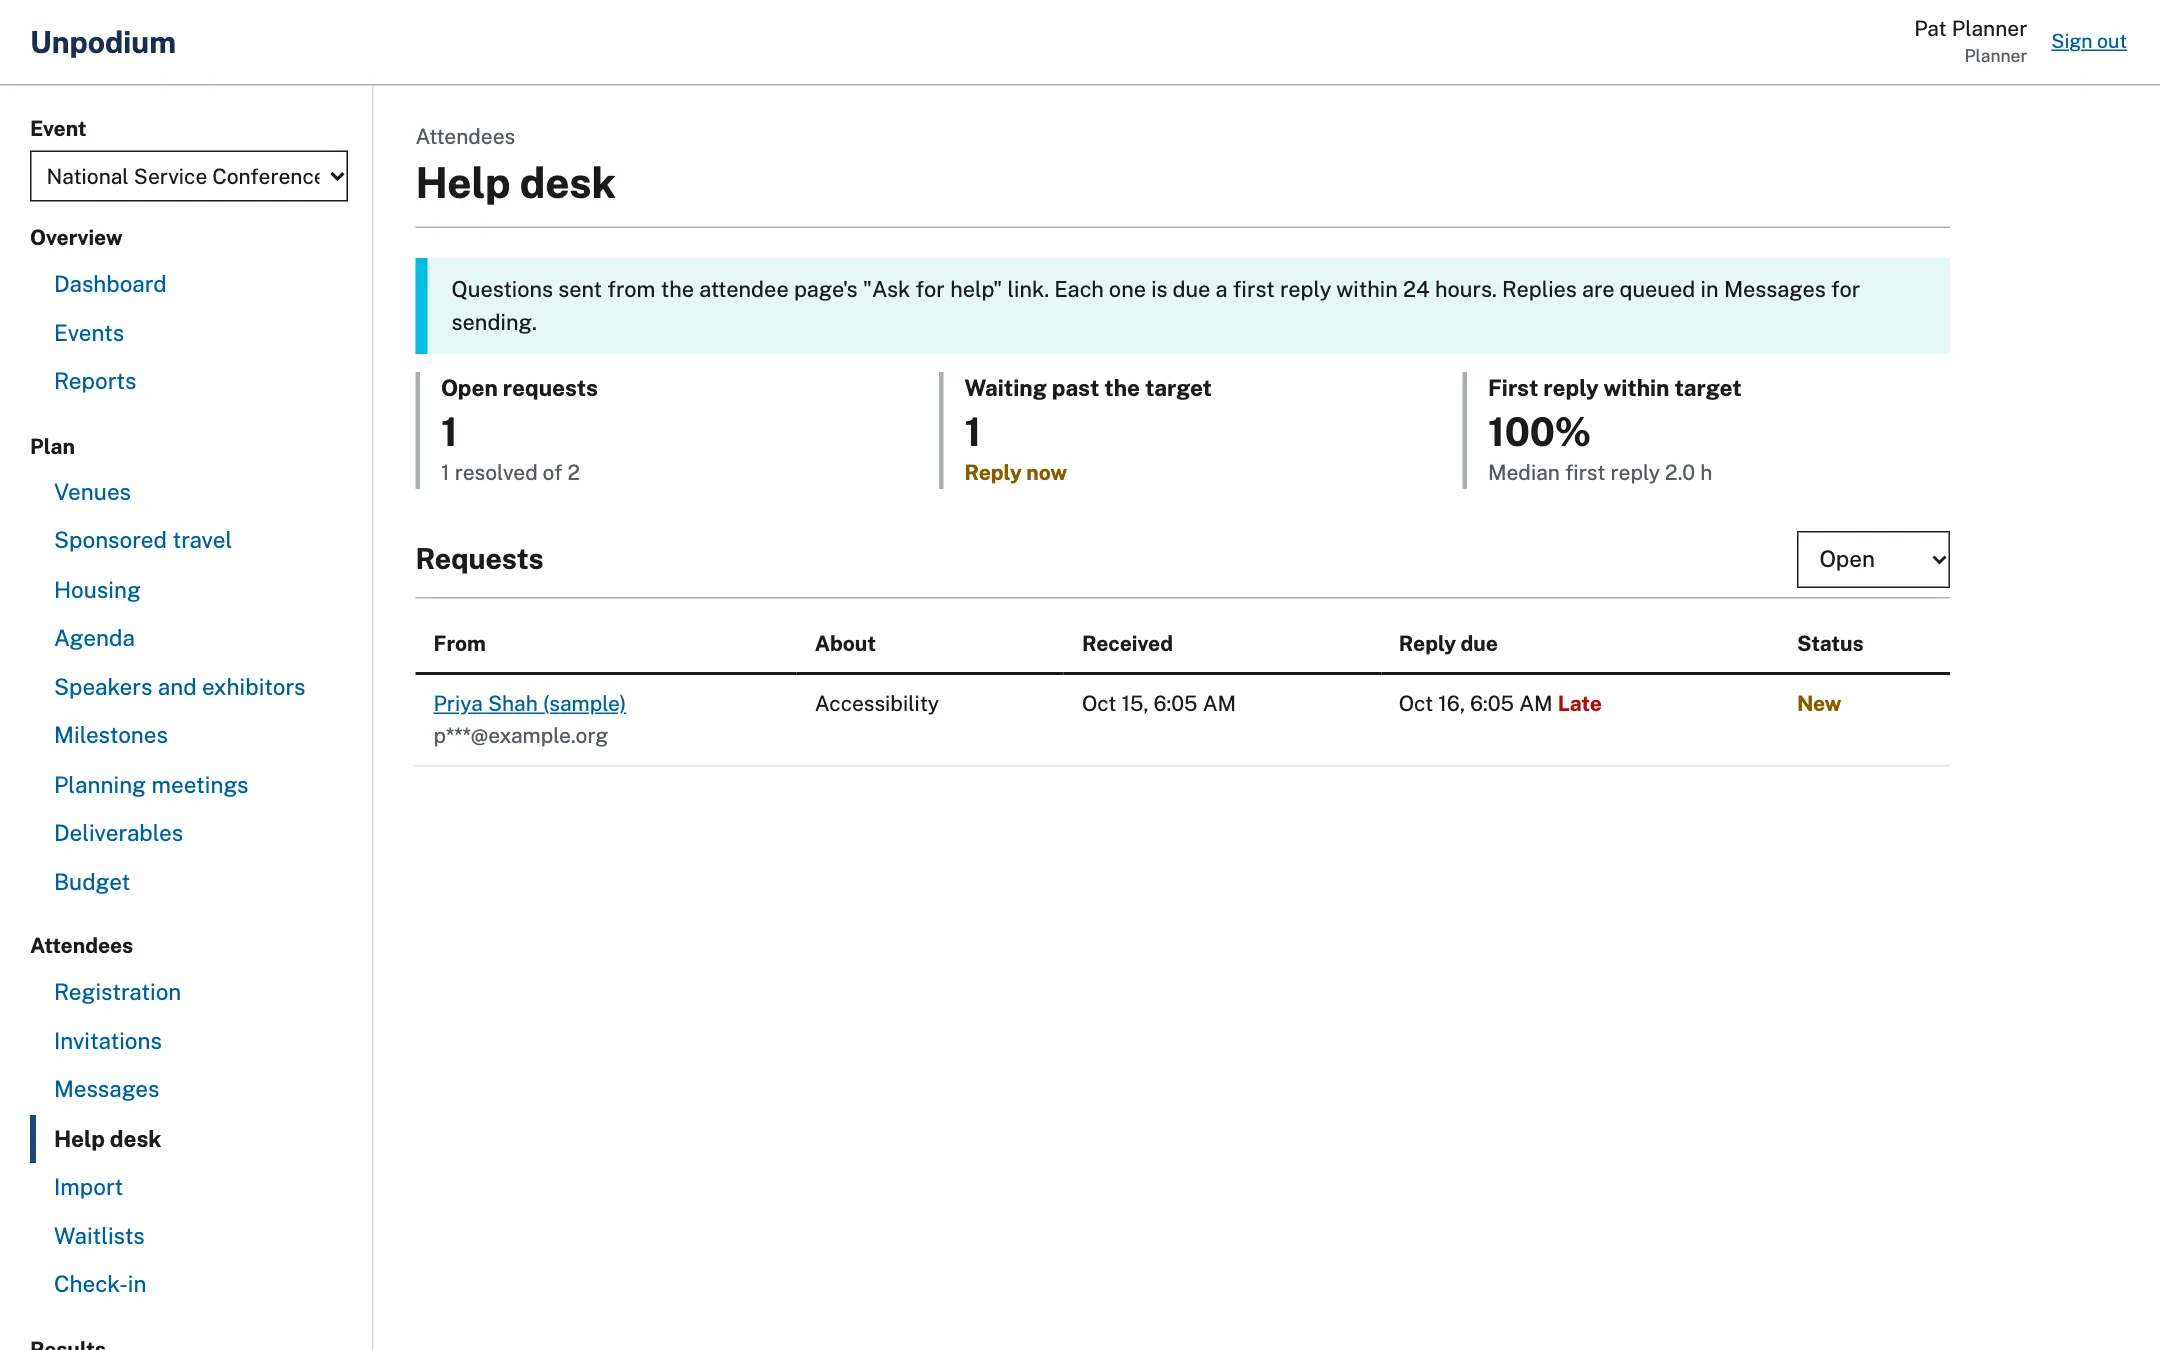Open Import page
Screen dimensions: 2160x1350
88,1187
